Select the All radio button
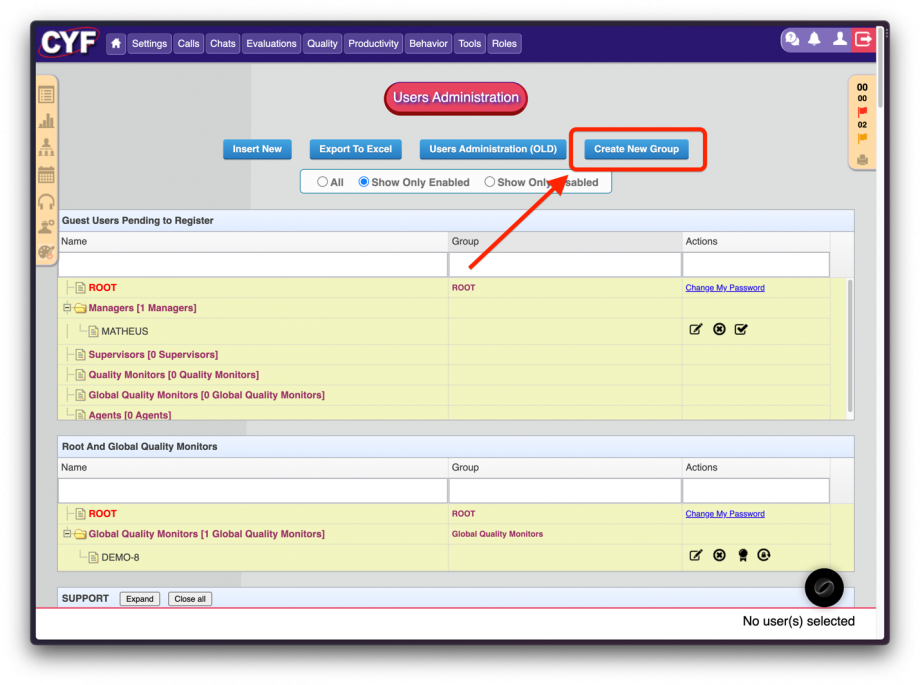The width and height of the screenshot is (920, 685). click(x=323, y=182)
